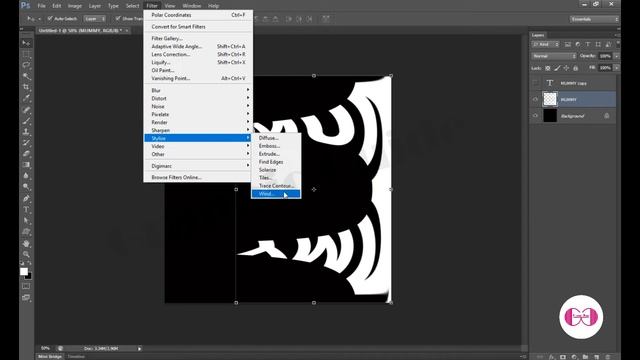640x360 pixels.
Task: Reapply Polar Coordinates filter
Action: (198, 15)
